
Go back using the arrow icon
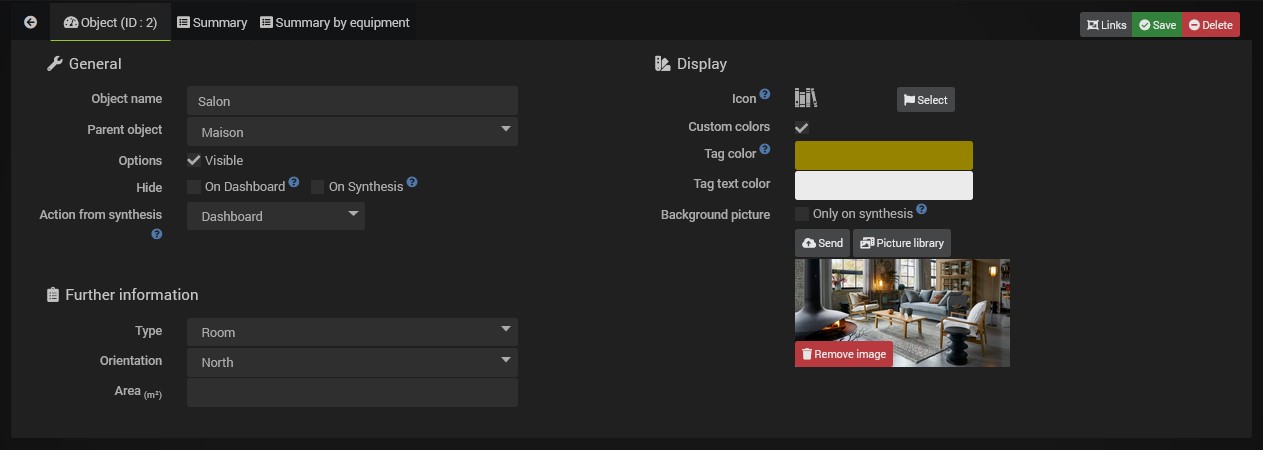point(30,22)
